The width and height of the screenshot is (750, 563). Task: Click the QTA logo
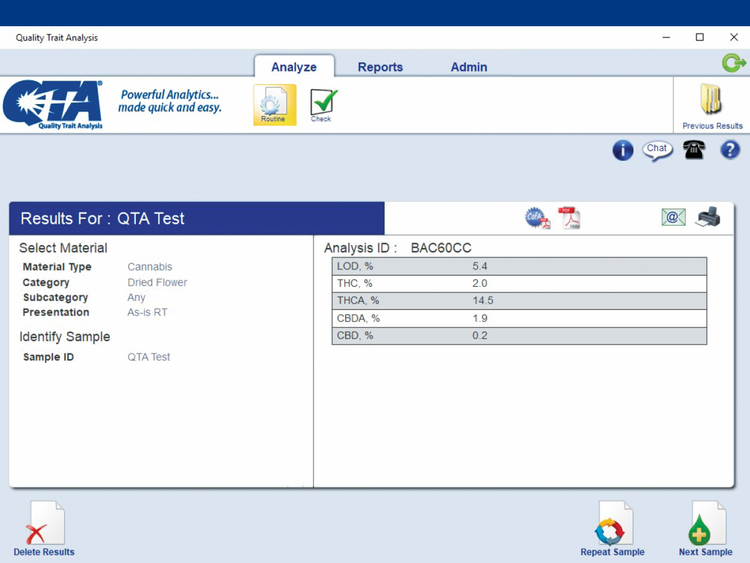pos(53,105)
